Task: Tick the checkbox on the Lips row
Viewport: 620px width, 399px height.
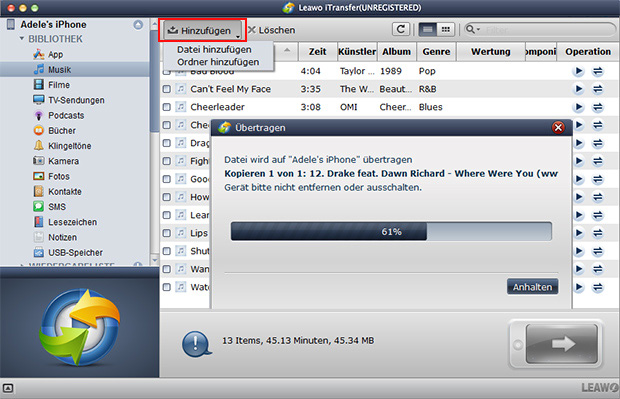Action: point(166,233)
